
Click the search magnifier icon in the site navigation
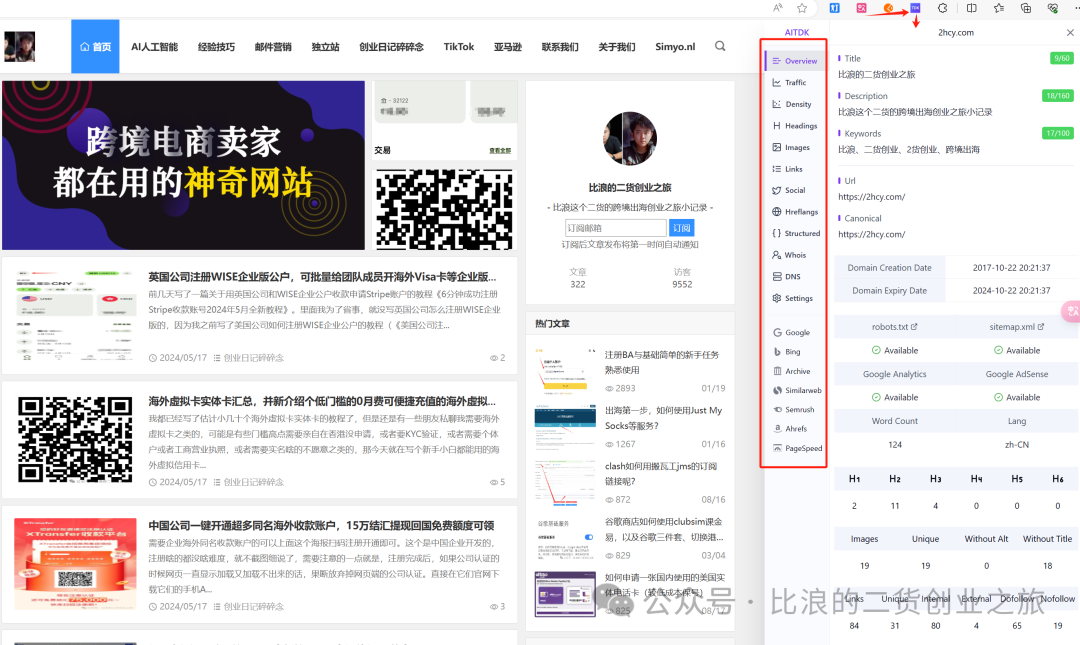point(720,46)
